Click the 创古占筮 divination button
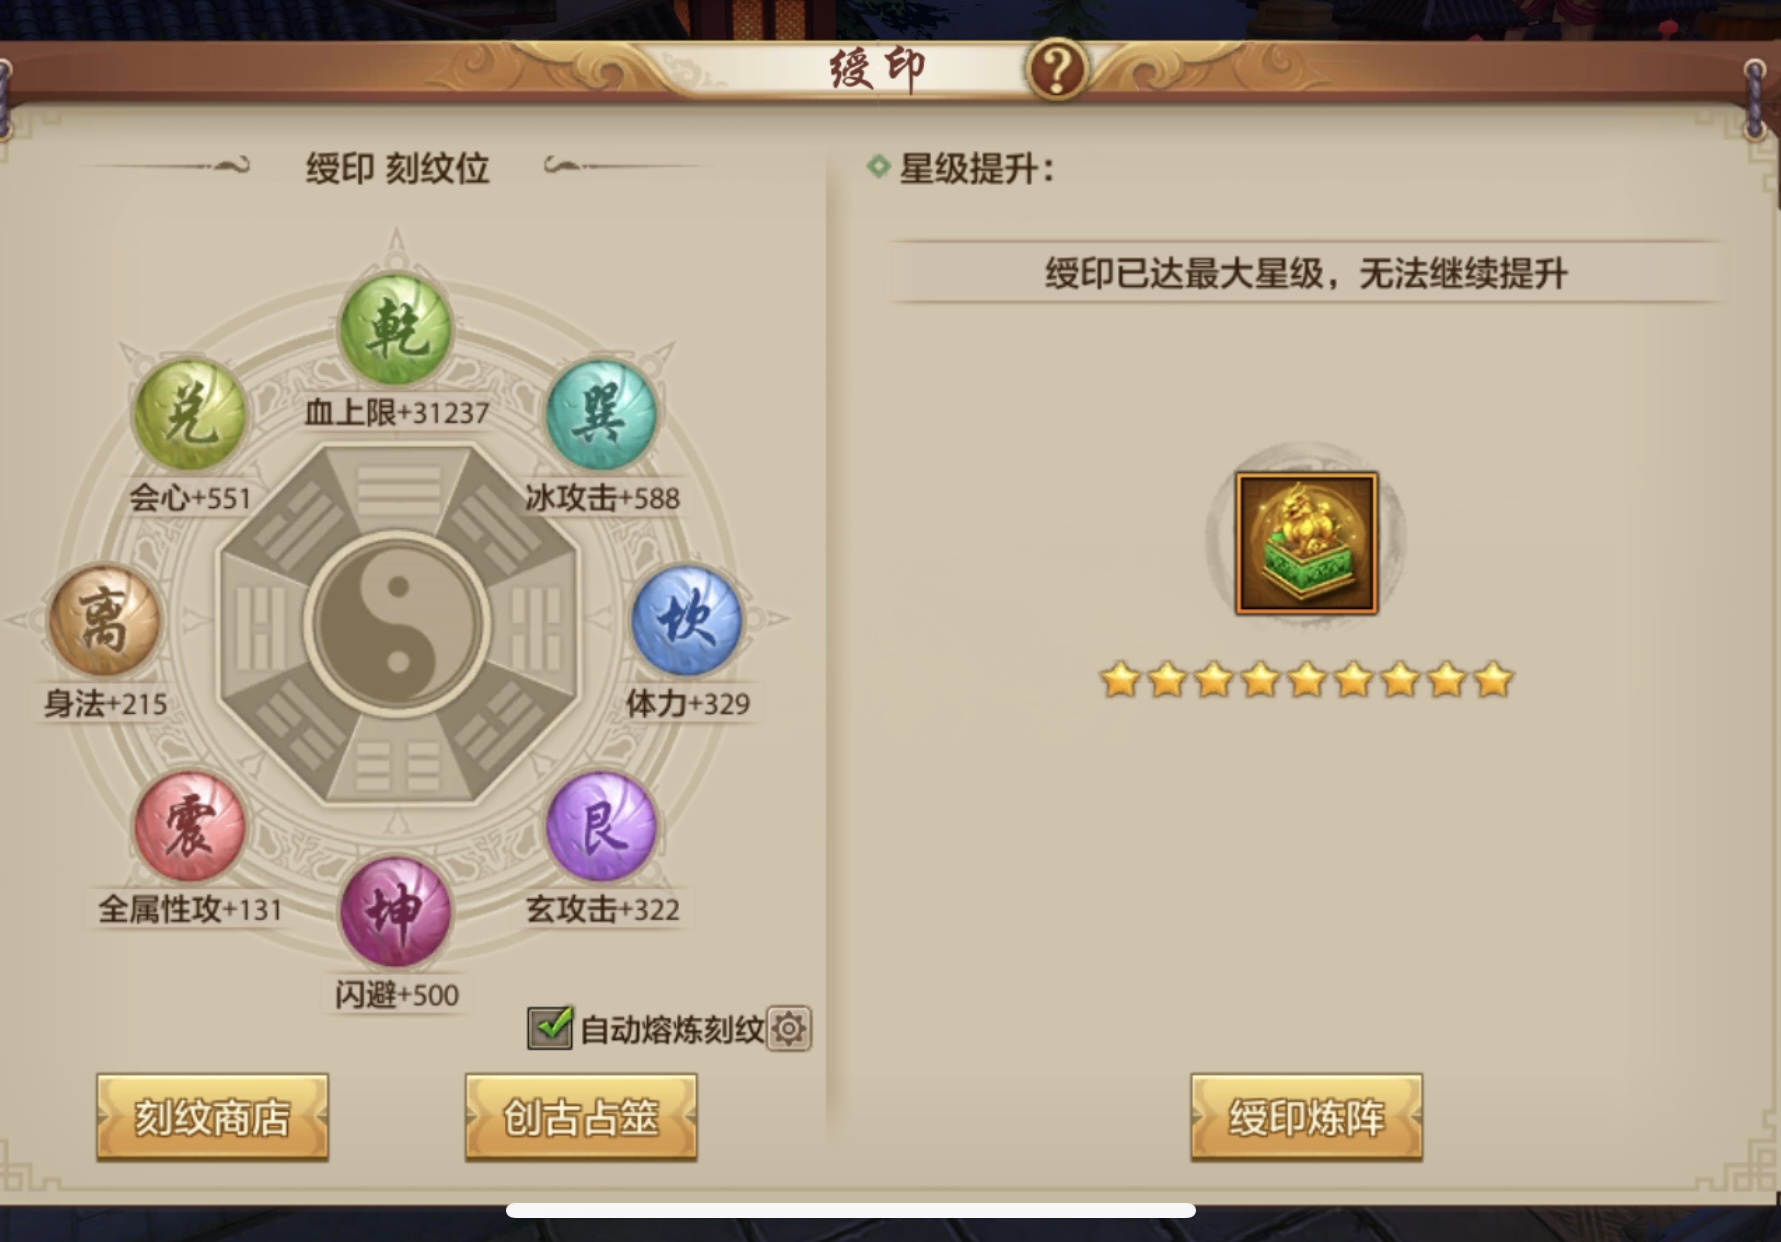The image size is (1781, 1242). coord(581,1117)
